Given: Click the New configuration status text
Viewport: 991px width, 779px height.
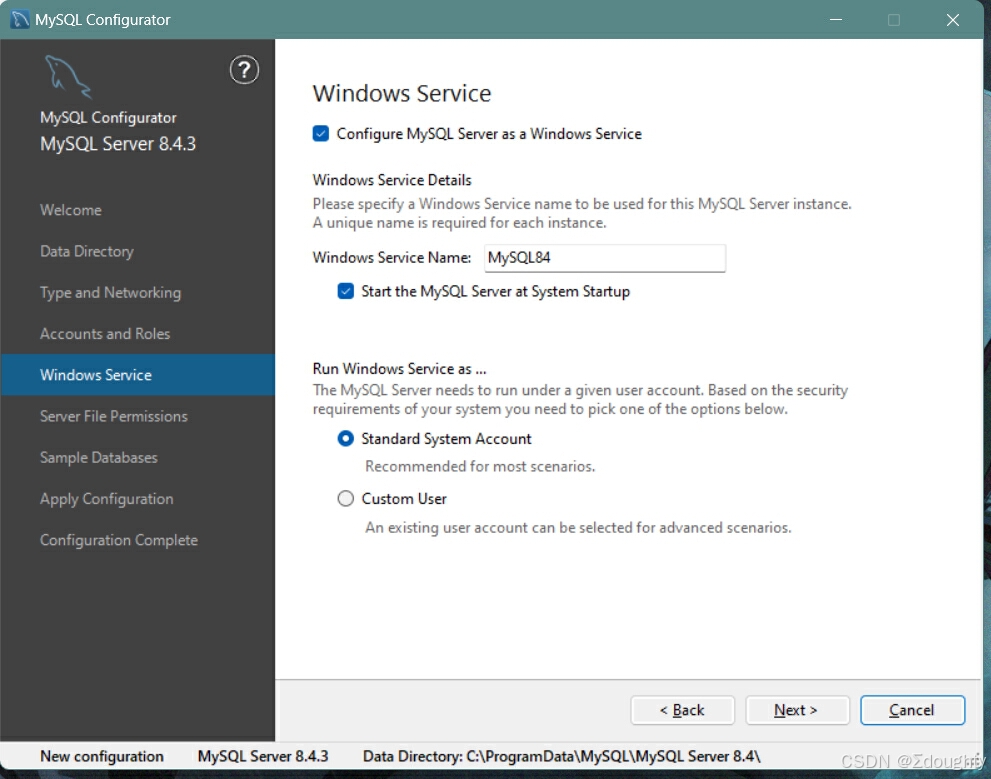Looking at the screenshot, I should click(x=102, y=756).
